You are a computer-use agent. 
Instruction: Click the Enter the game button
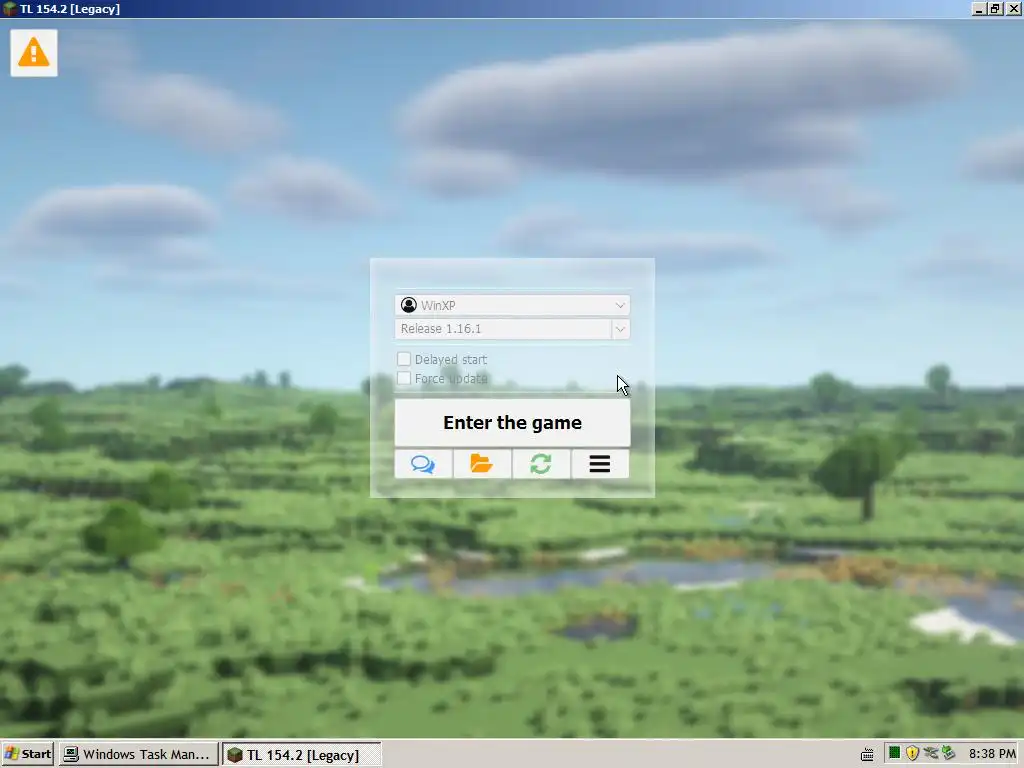(x=512, y=423)
